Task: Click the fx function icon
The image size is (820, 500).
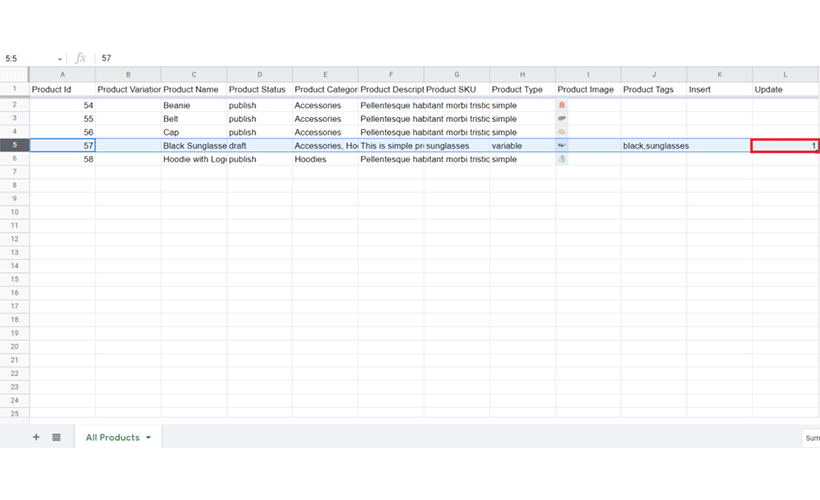Action: coord(81,58)
